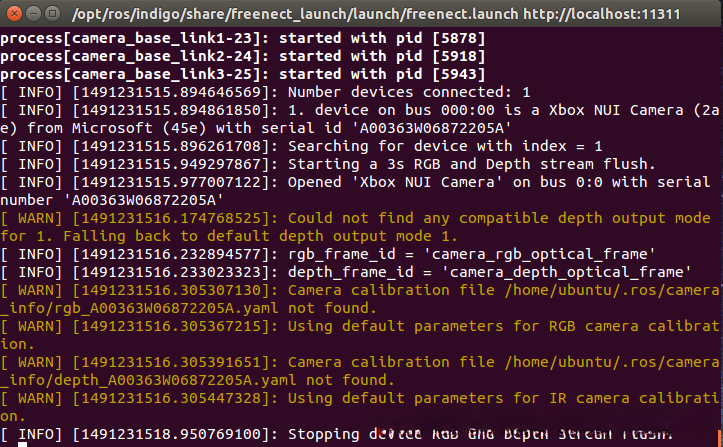The image size is (723, 447).
Task: Click the camera_base_link1-23 process line
Action: point(242,38)
